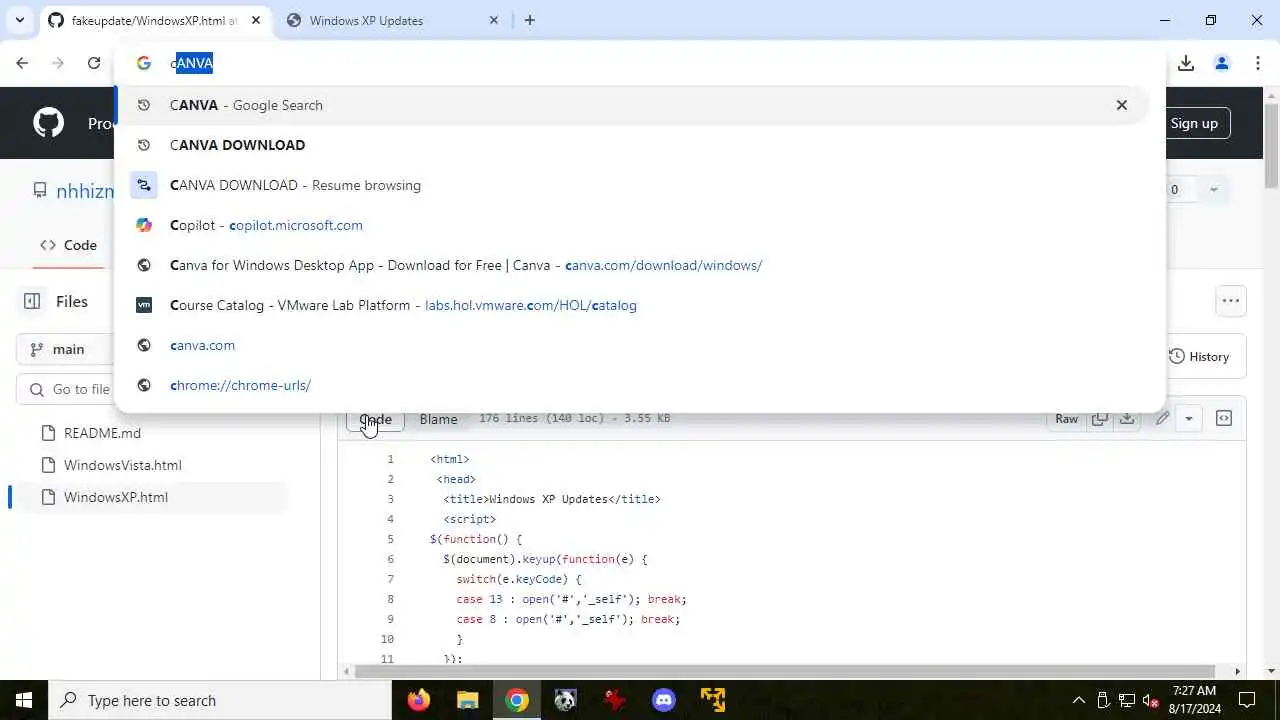Click the address bar text field
Image resolution: width=1280 pixels, height=720 pixels.
point(640,63)
